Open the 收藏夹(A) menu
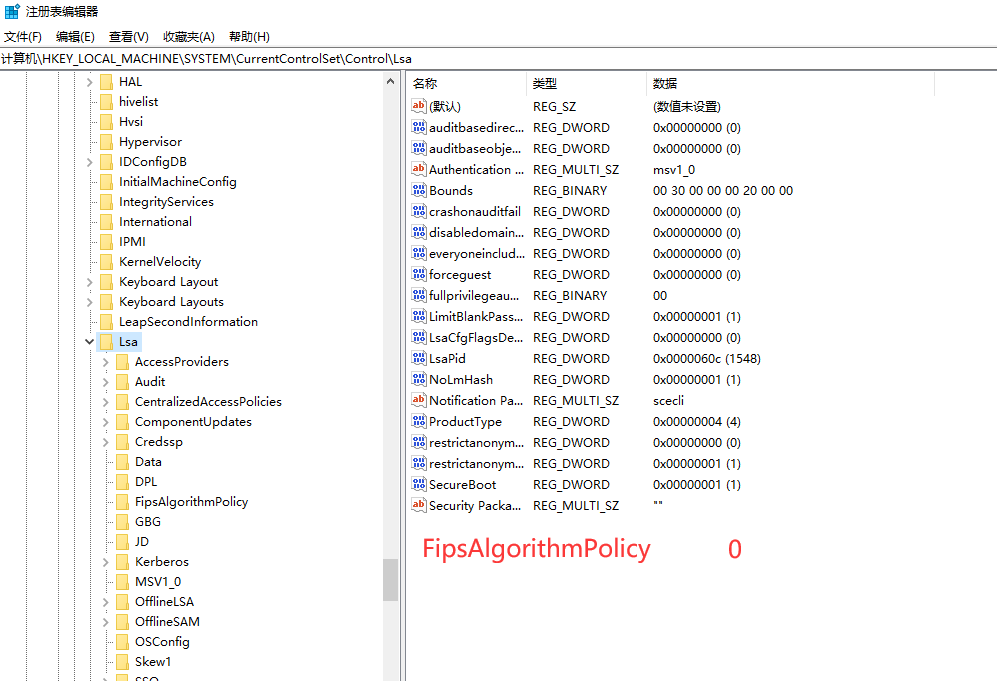Viewport: 997px width, 681px height. tap(188, 37)
